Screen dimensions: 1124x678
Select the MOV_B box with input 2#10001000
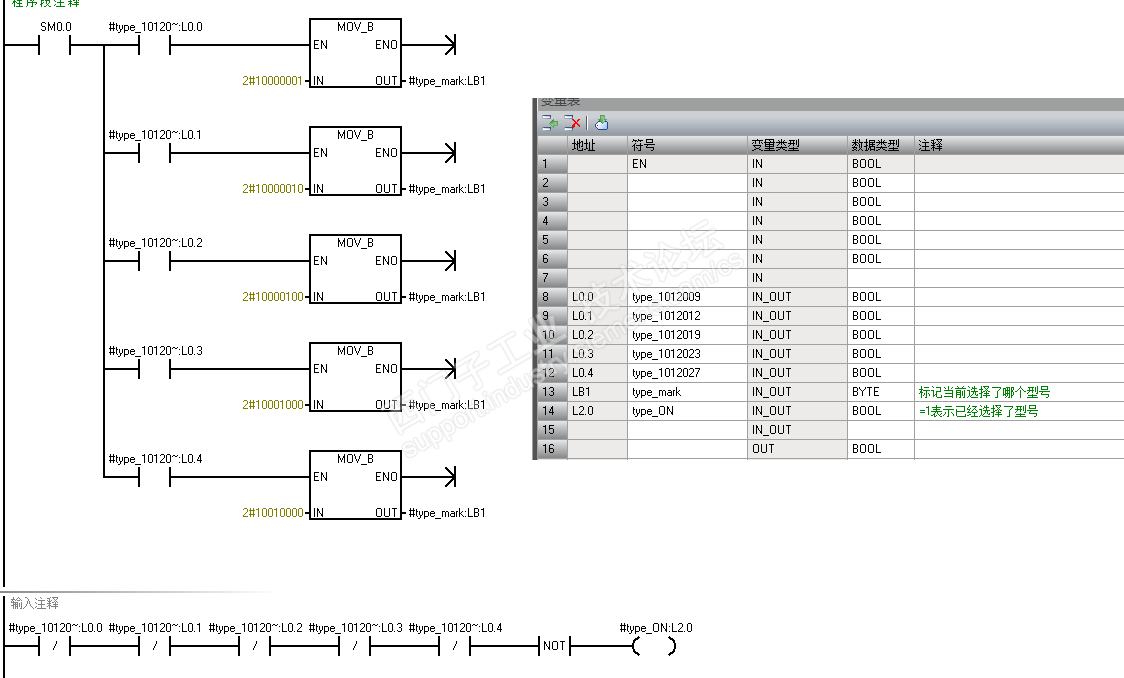[355, 377]
